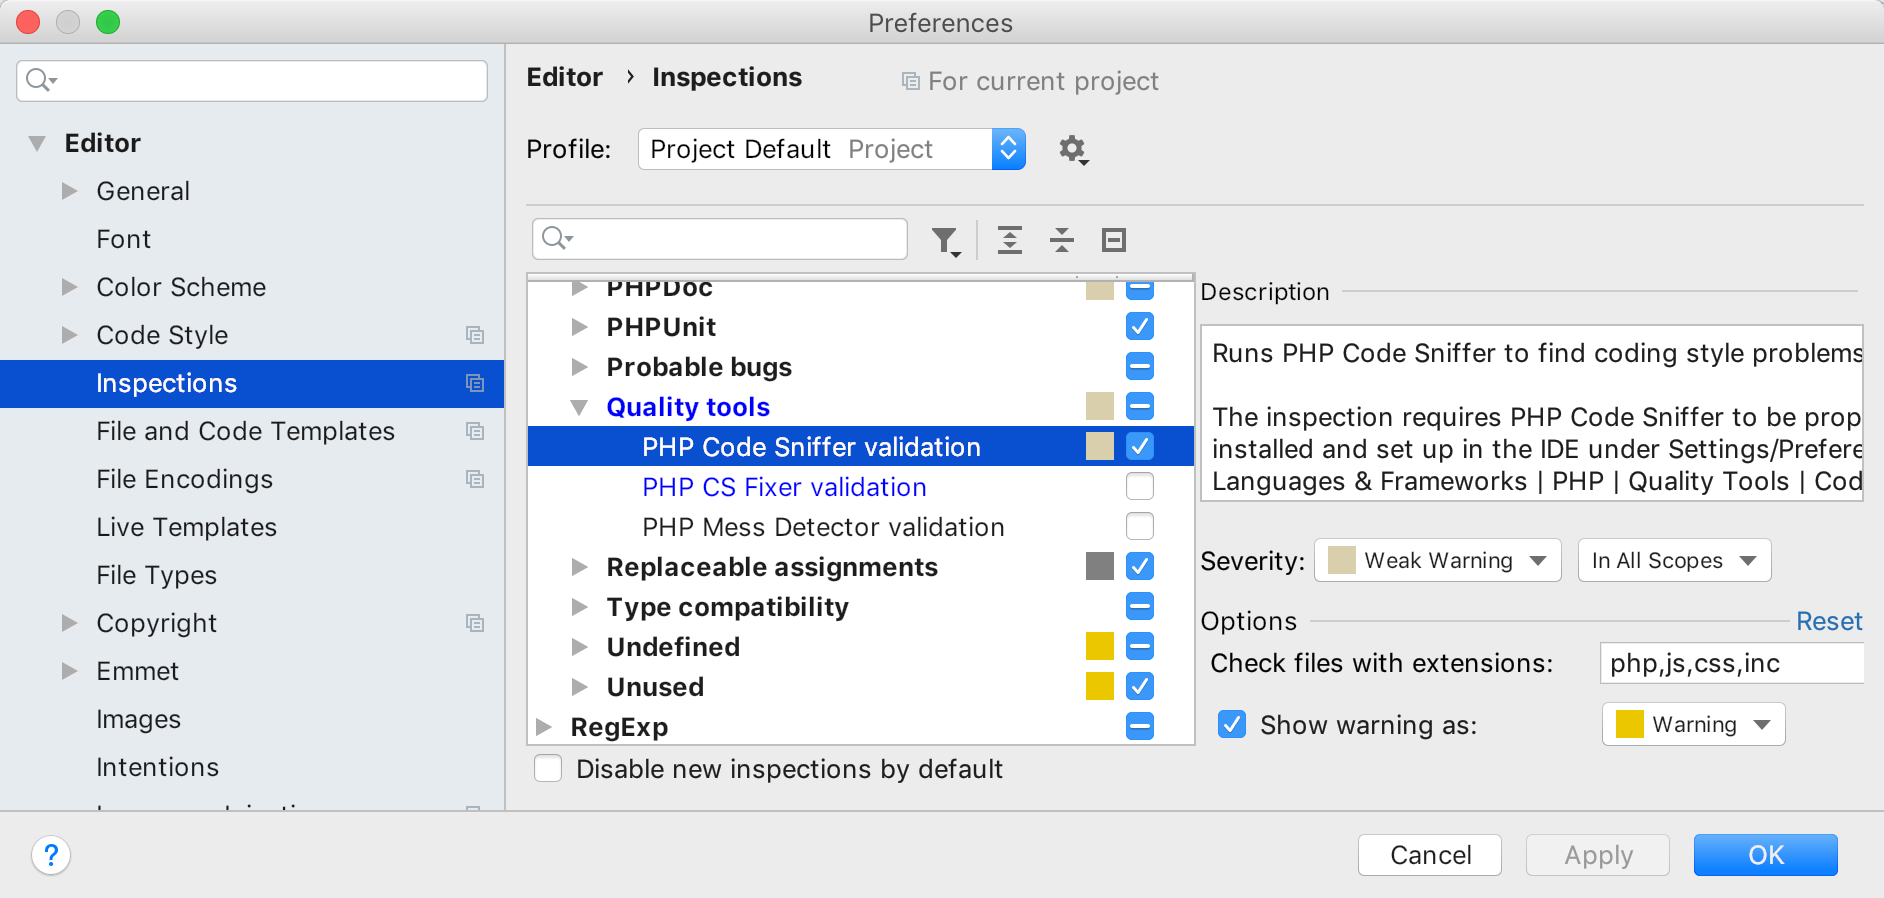Click the copy icon next to Inspections
1884x898 pixels.
pos(476,383)
